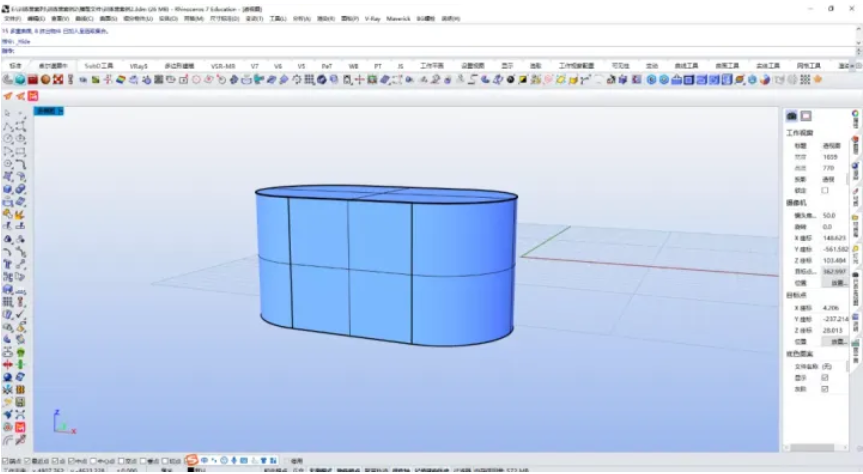This screenshot has width=863, height=474.
Task: Enable the 垂点 object snap checkbox
Action: tap(144, 461)
